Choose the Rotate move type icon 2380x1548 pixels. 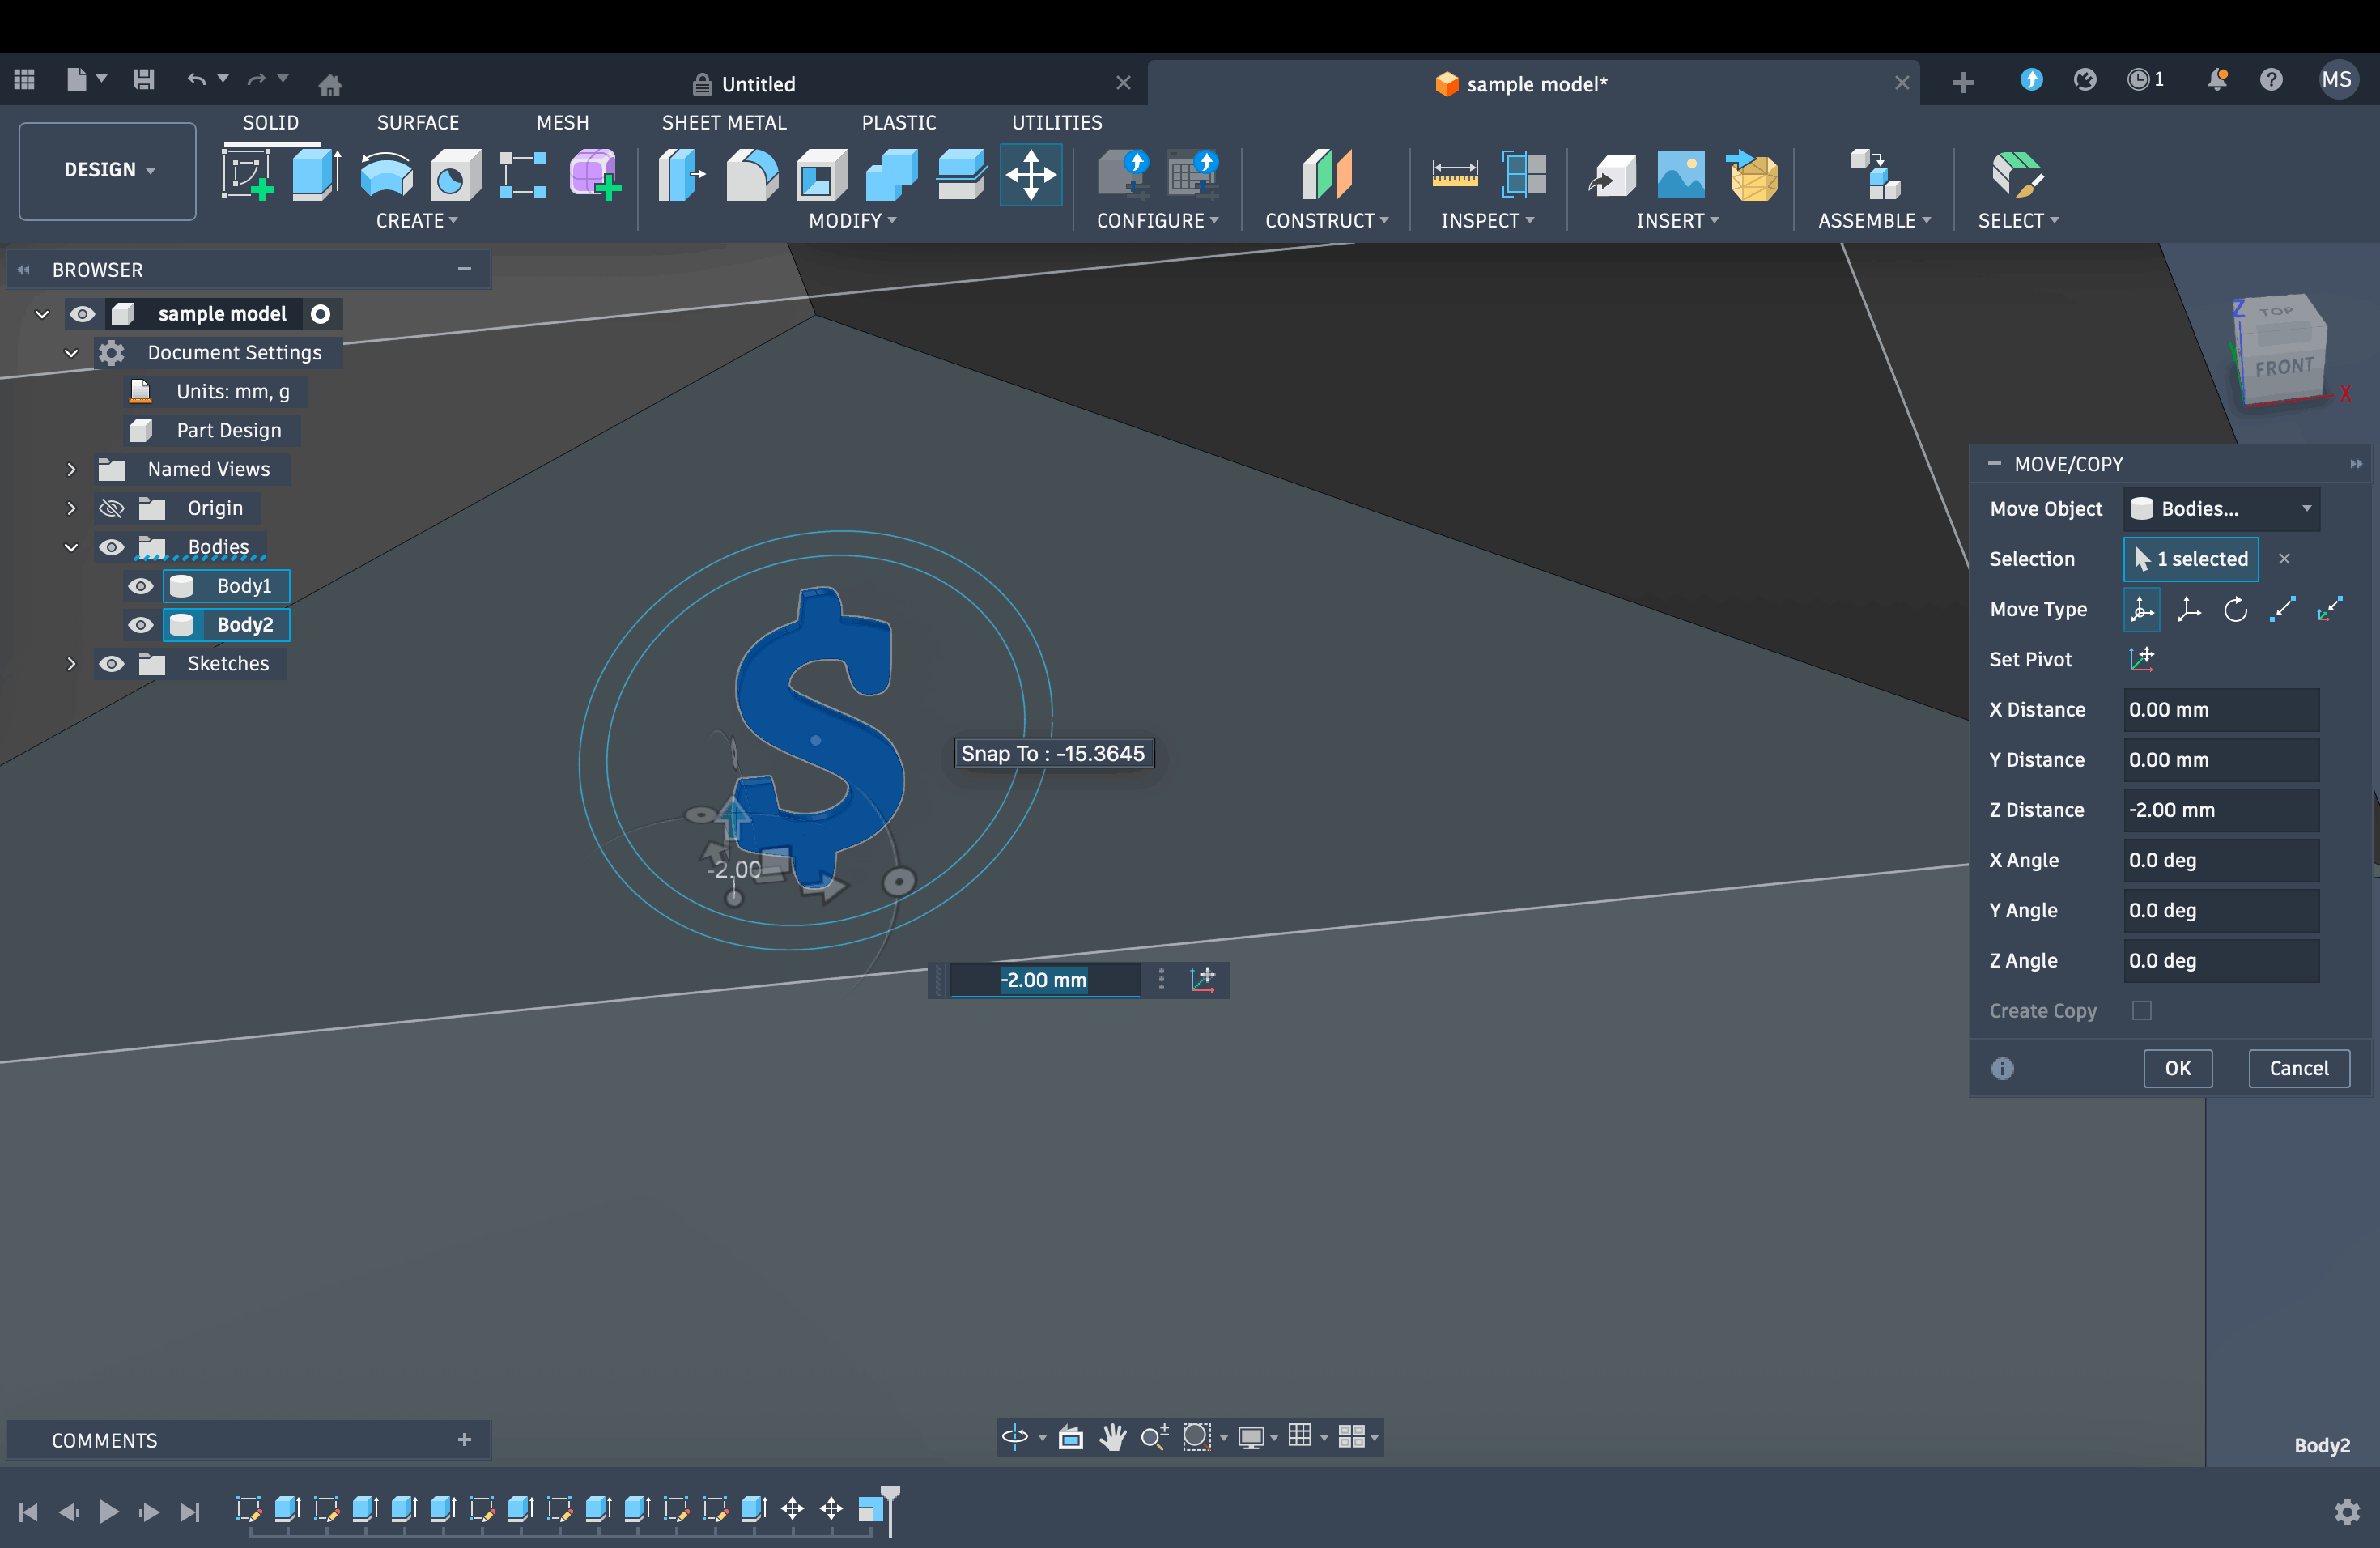2235,609
